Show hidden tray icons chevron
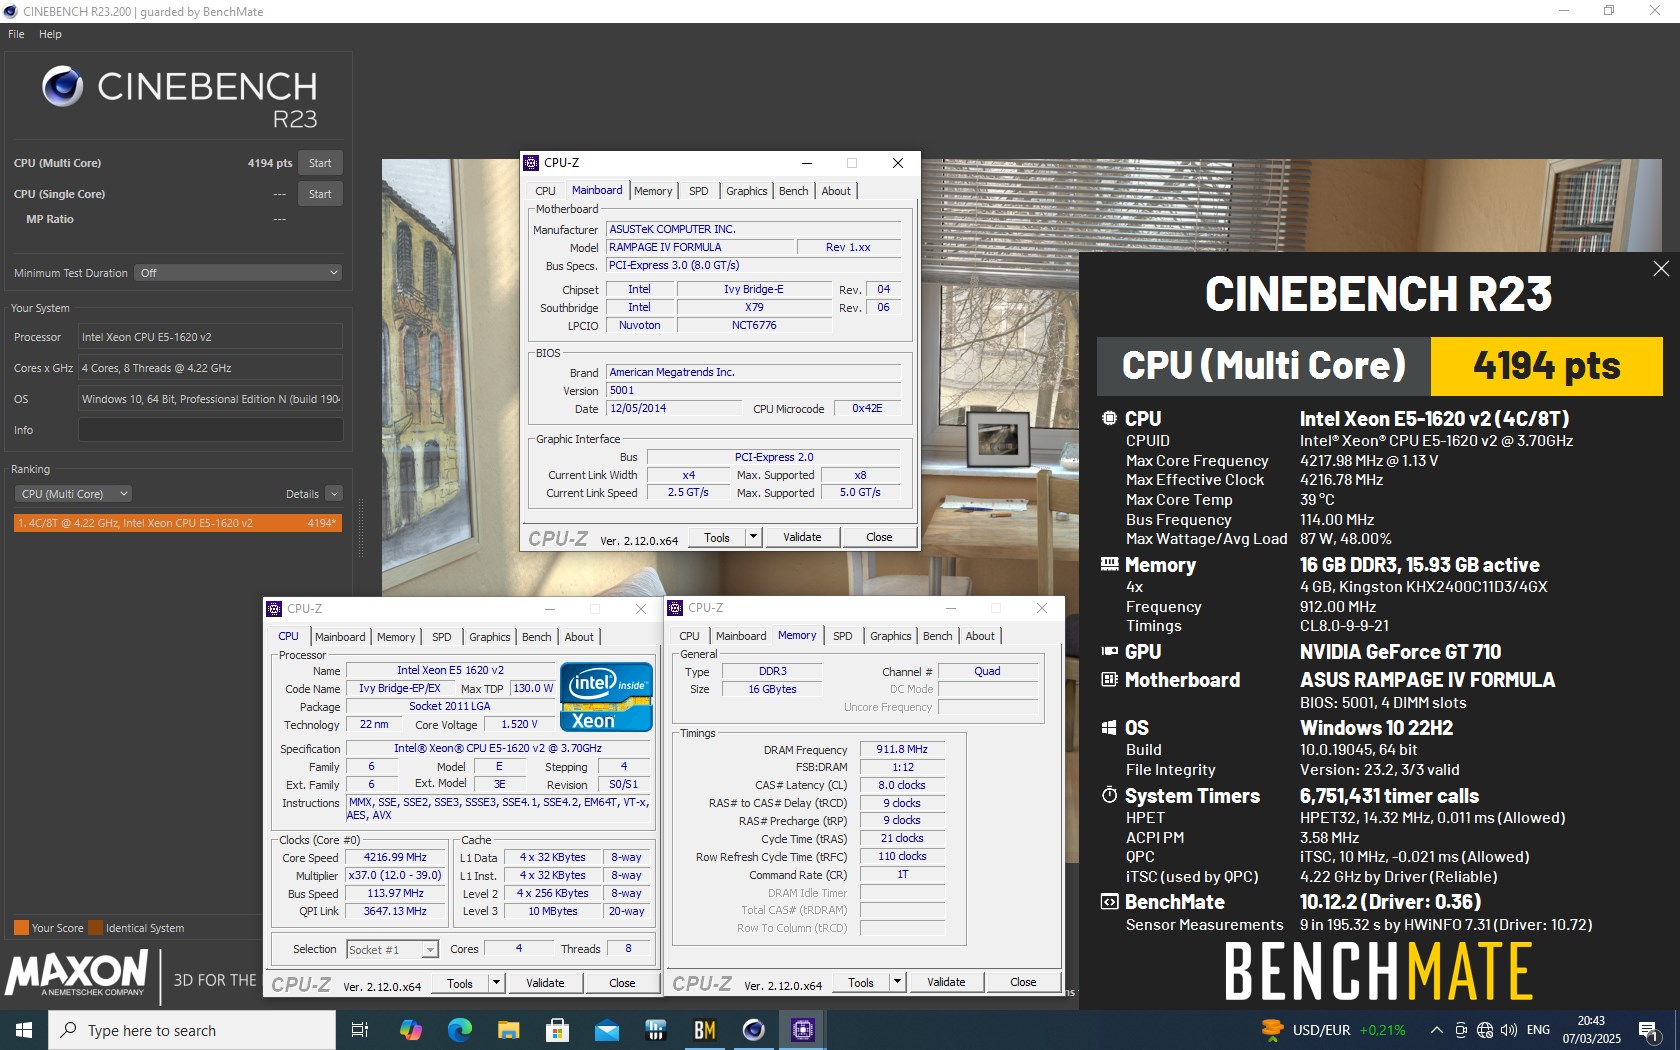 [1436, 1030]
